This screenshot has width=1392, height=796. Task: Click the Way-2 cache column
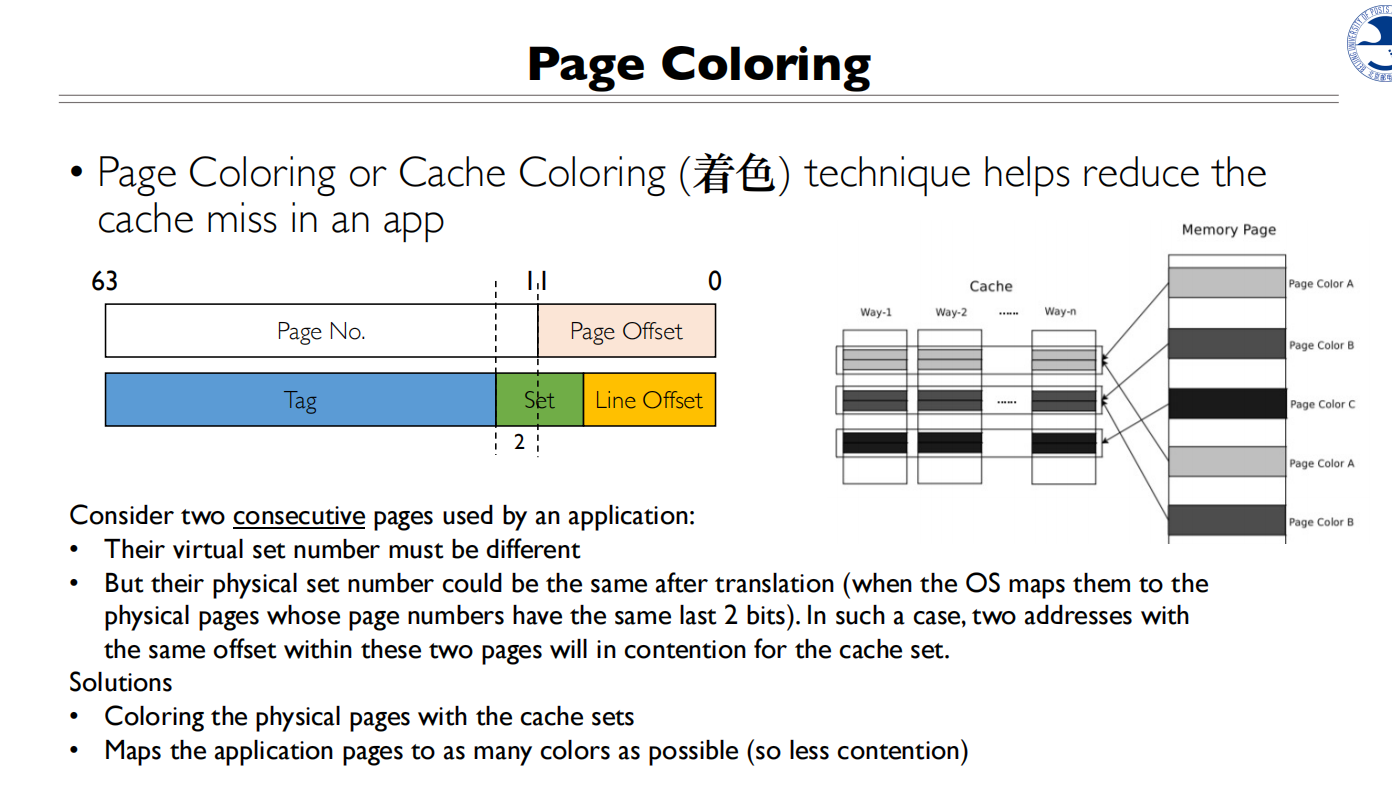(x=950, y=405)
